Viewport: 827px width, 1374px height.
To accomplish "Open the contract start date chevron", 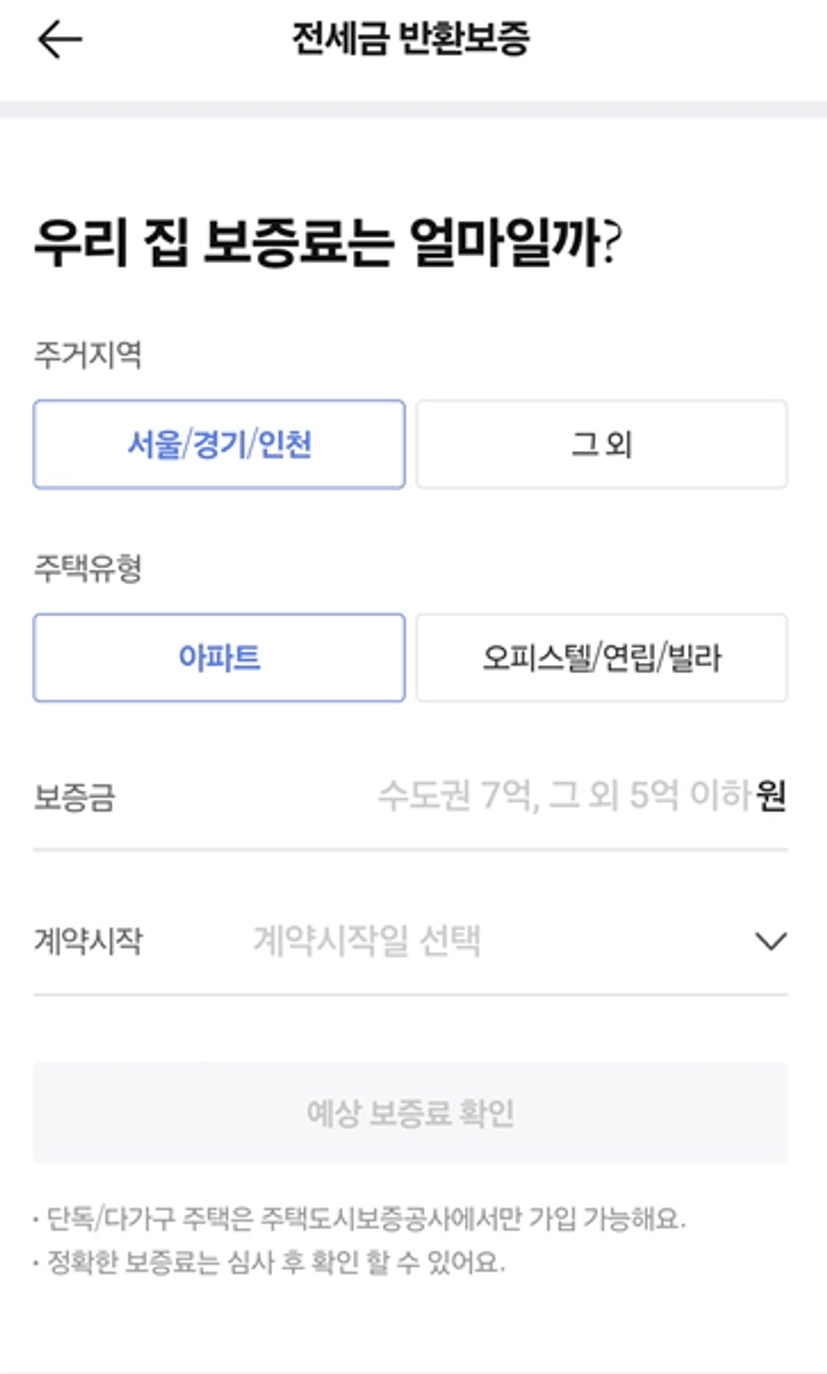I will (770, 941).
